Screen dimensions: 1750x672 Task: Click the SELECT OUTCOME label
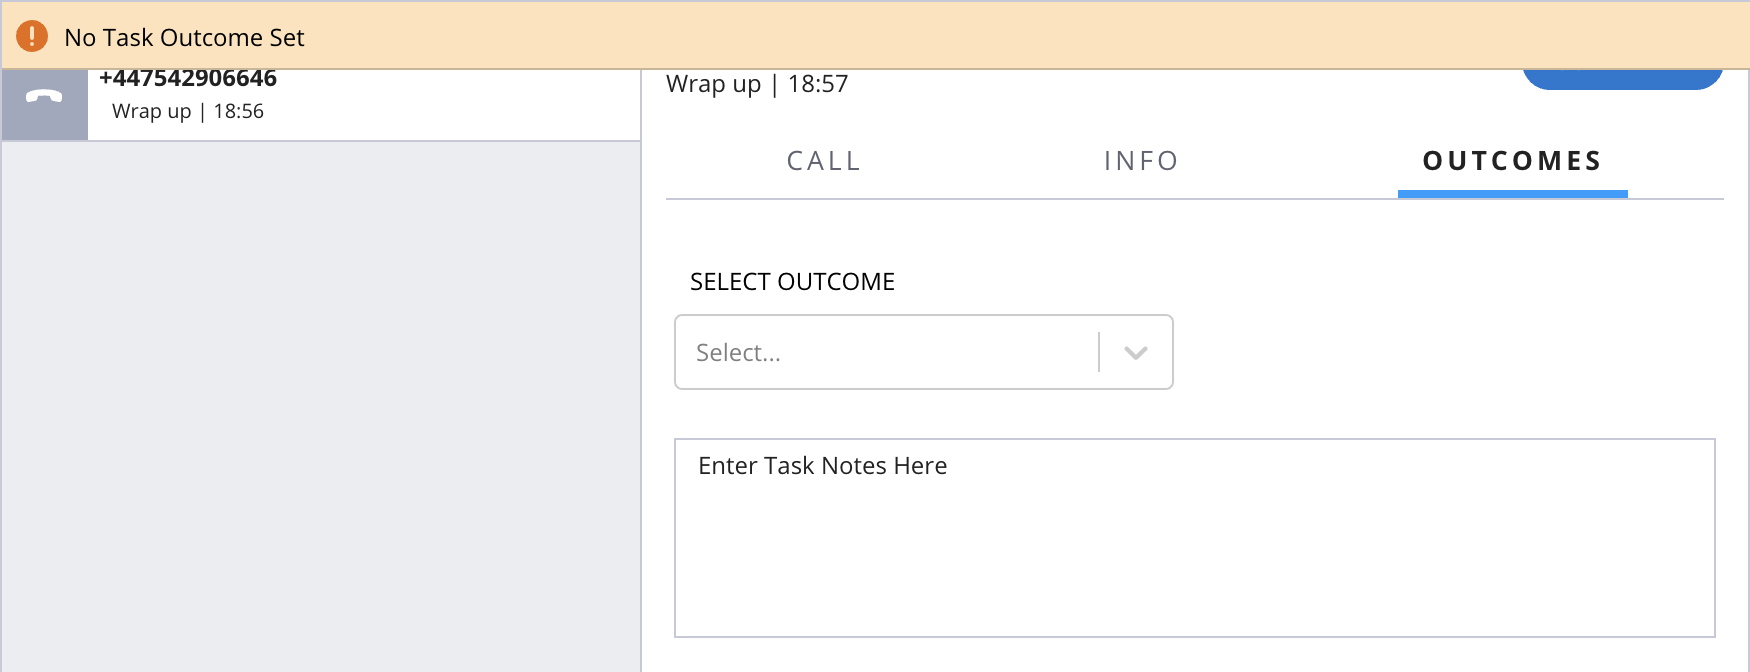792,282
